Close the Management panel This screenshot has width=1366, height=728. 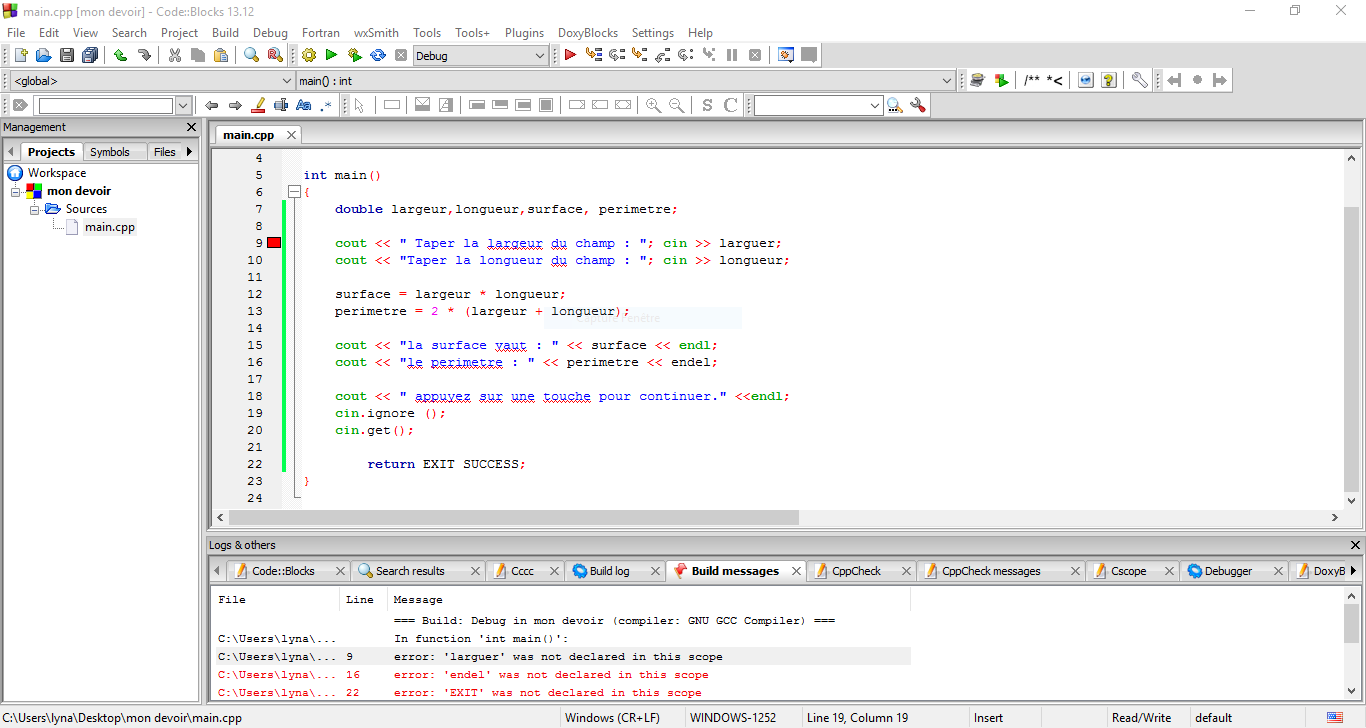(192, 127)
